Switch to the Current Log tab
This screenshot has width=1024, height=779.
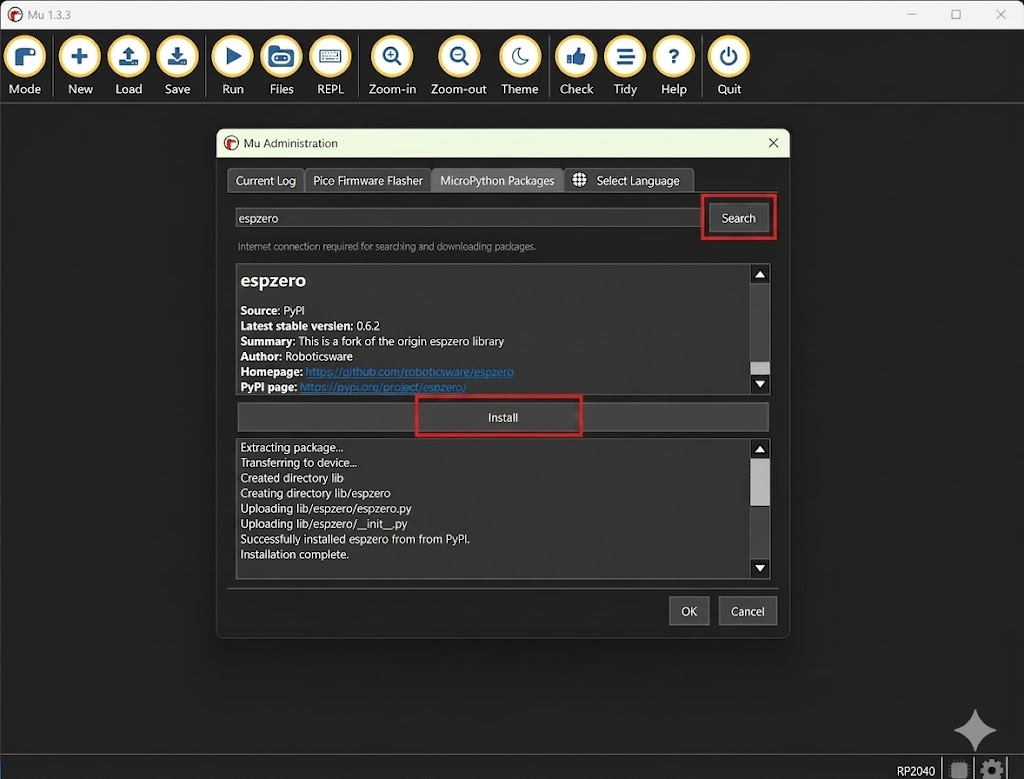click(266, 181)
